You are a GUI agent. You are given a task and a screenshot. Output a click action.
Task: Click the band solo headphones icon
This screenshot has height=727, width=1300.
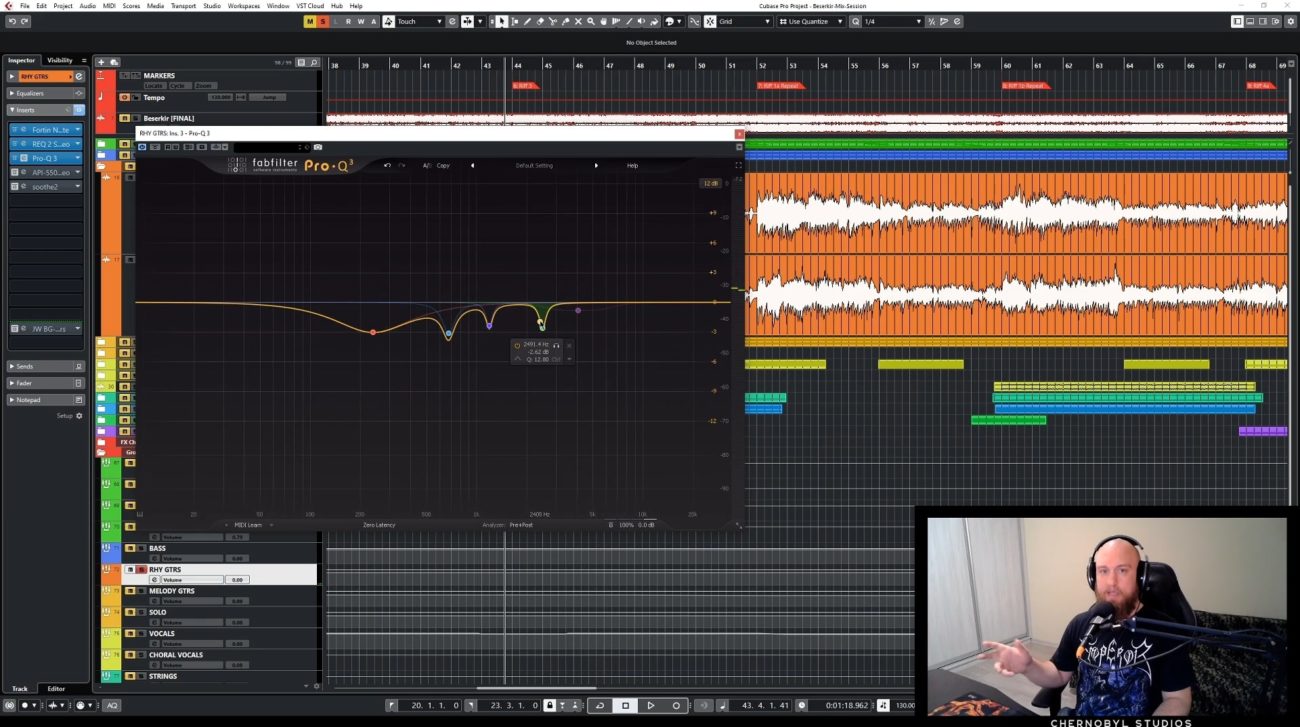556,345
